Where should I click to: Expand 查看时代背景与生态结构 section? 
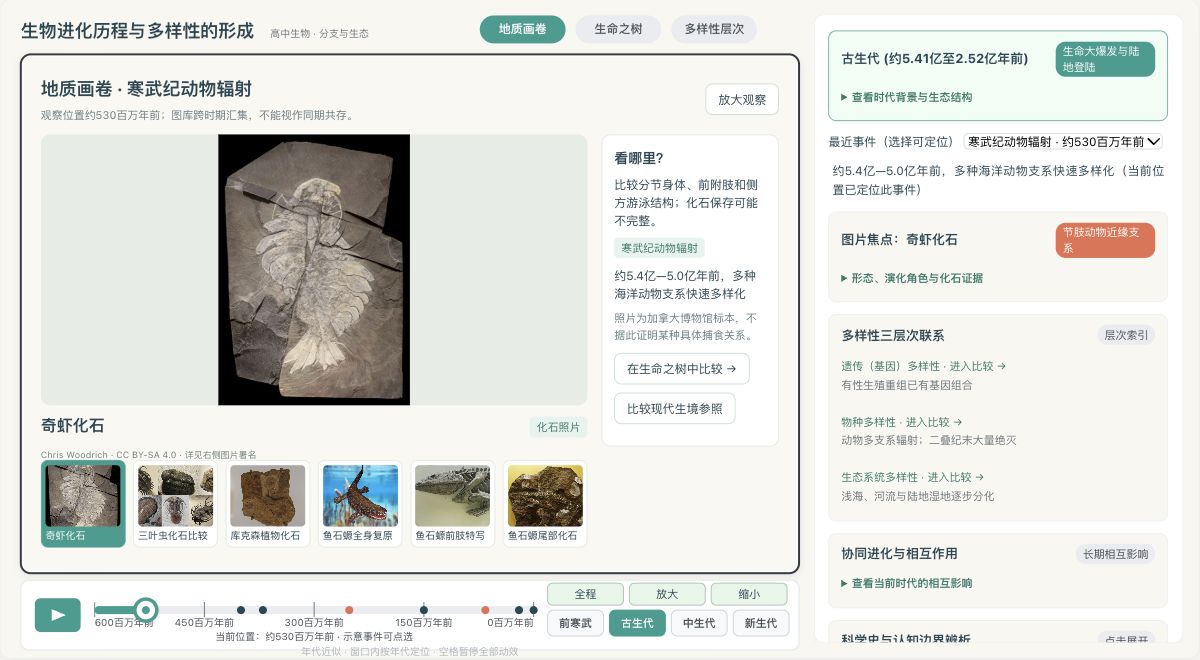907,97
